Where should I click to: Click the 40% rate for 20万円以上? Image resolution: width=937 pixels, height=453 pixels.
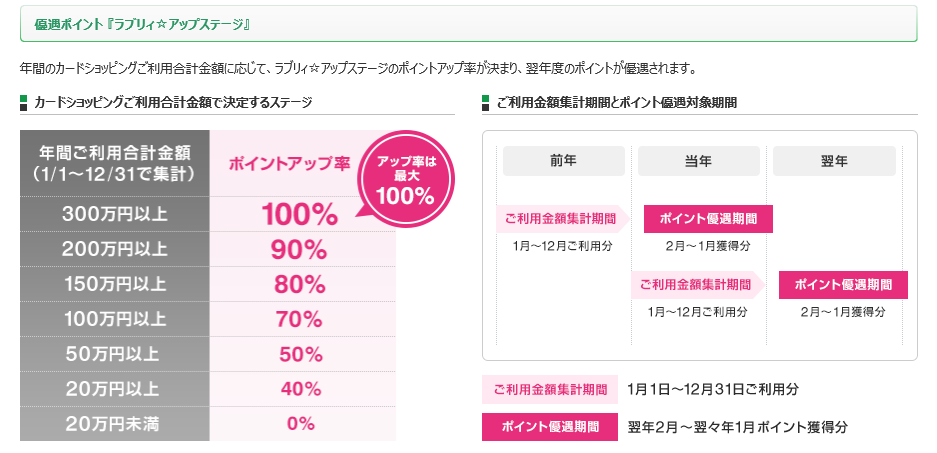(x=301, y=389)
